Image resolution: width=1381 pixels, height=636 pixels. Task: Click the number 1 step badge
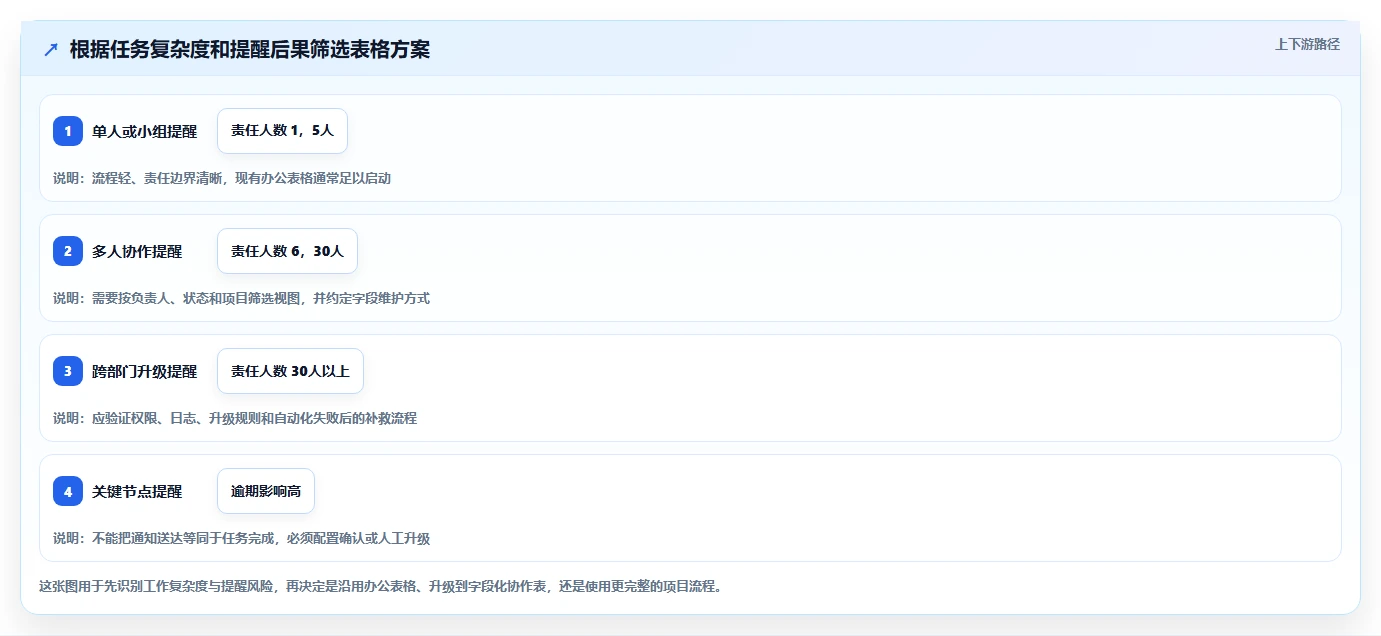coord(68,131)
